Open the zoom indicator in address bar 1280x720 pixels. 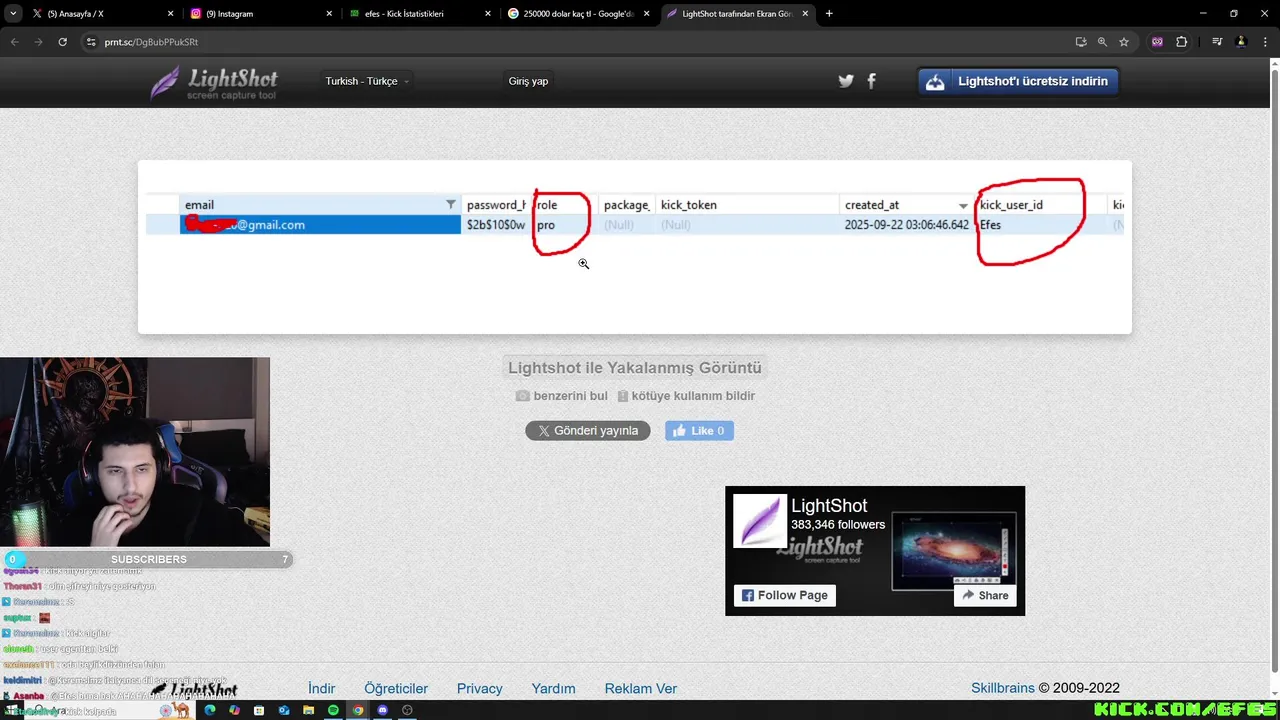1102,42
